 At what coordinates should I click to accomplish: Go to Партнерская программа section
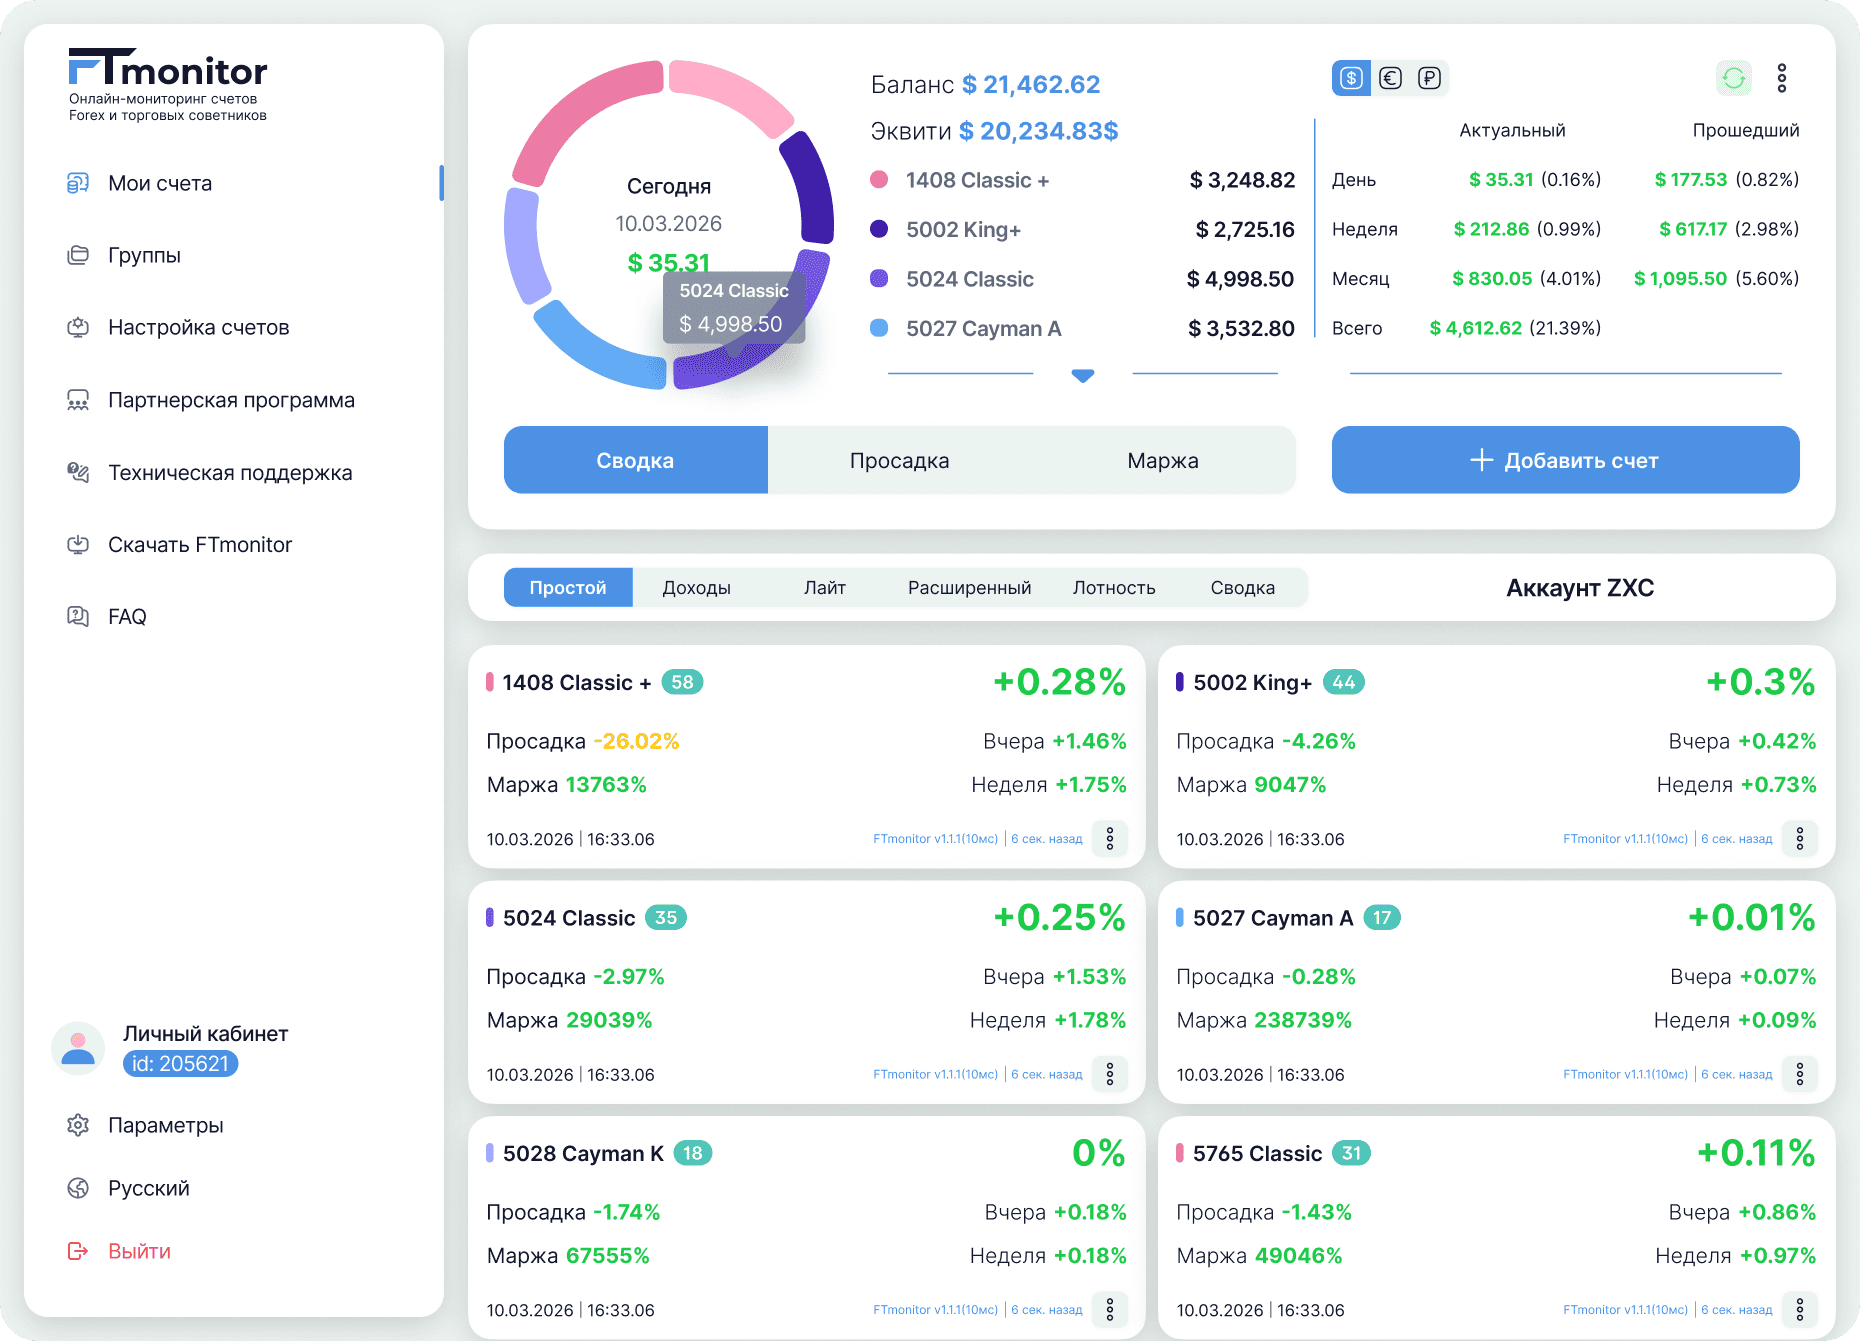pos(230,401)
